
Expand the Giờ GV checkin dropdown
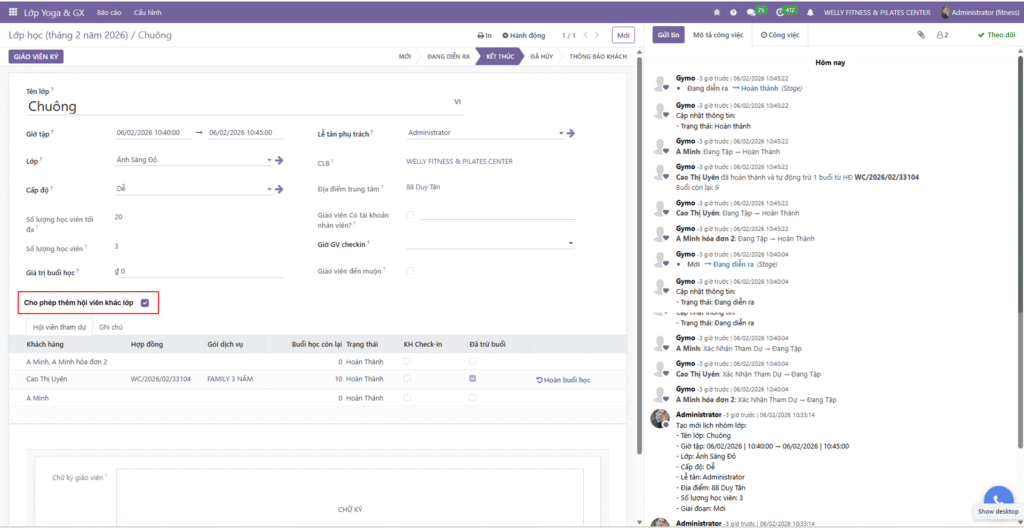point(571,243)
